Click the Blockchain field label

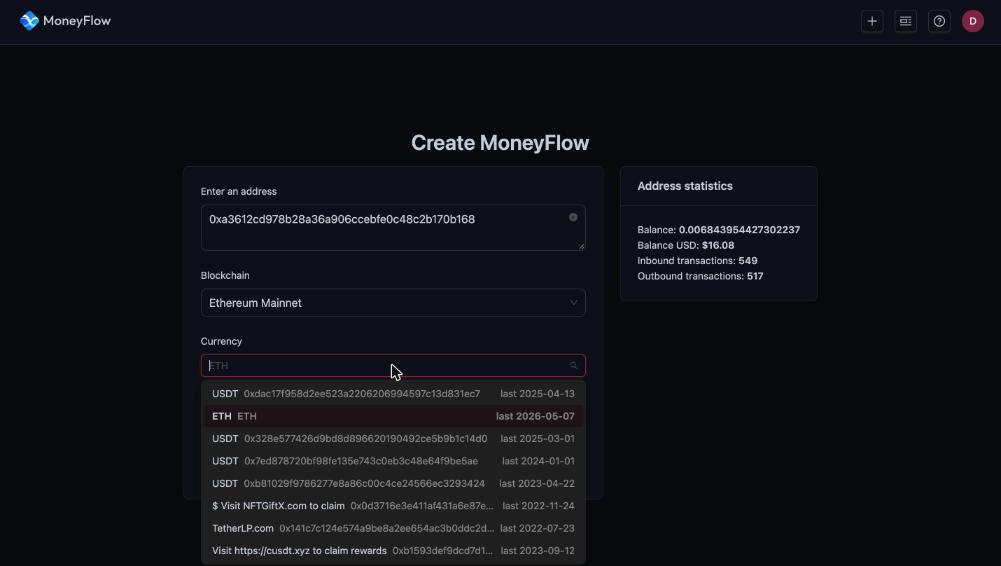tap(225, 276)
